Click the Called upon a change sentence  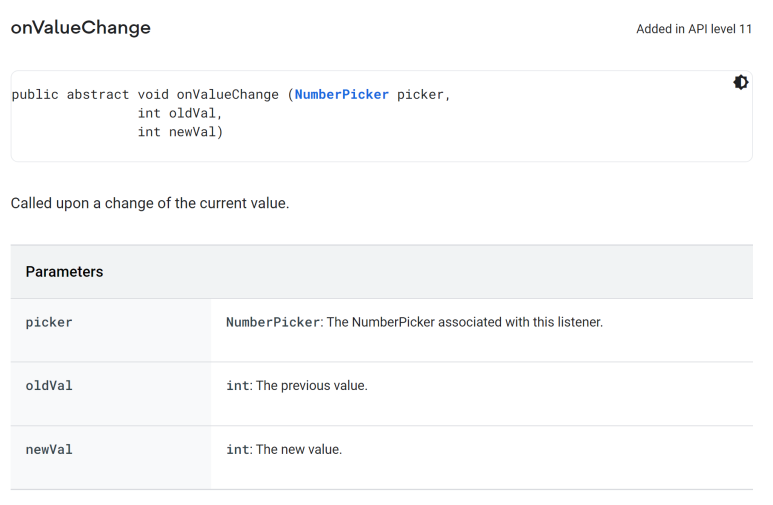click(150, 203)
